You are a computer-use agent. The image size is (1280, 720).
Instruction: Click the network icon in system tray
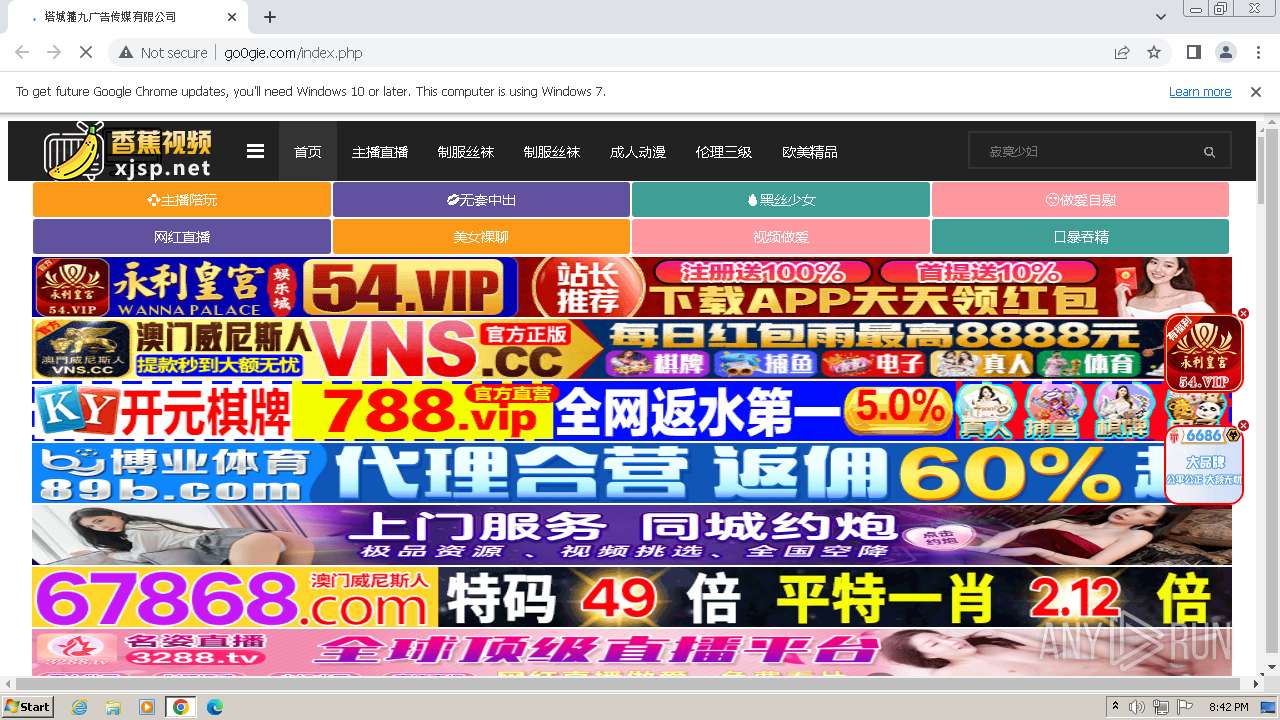point(1161,707)
